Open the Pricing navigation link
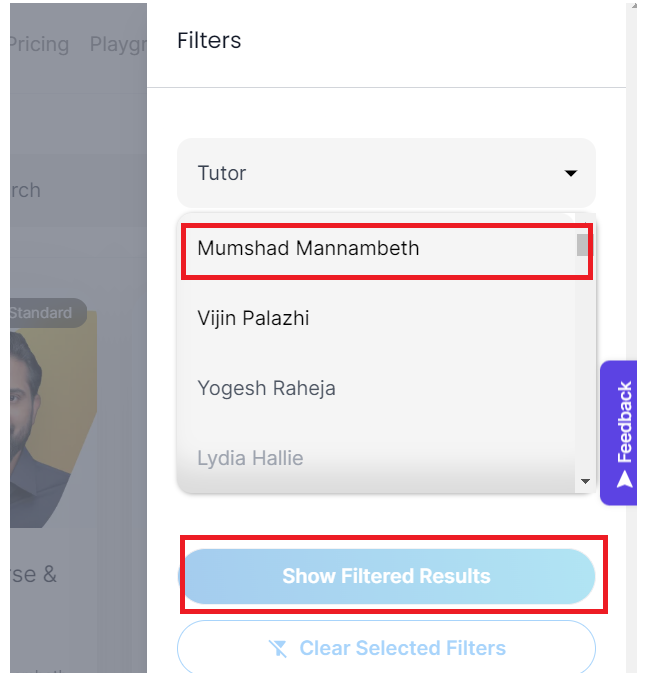This screenshot has height=690, width=651. click(x=39, y=44)
